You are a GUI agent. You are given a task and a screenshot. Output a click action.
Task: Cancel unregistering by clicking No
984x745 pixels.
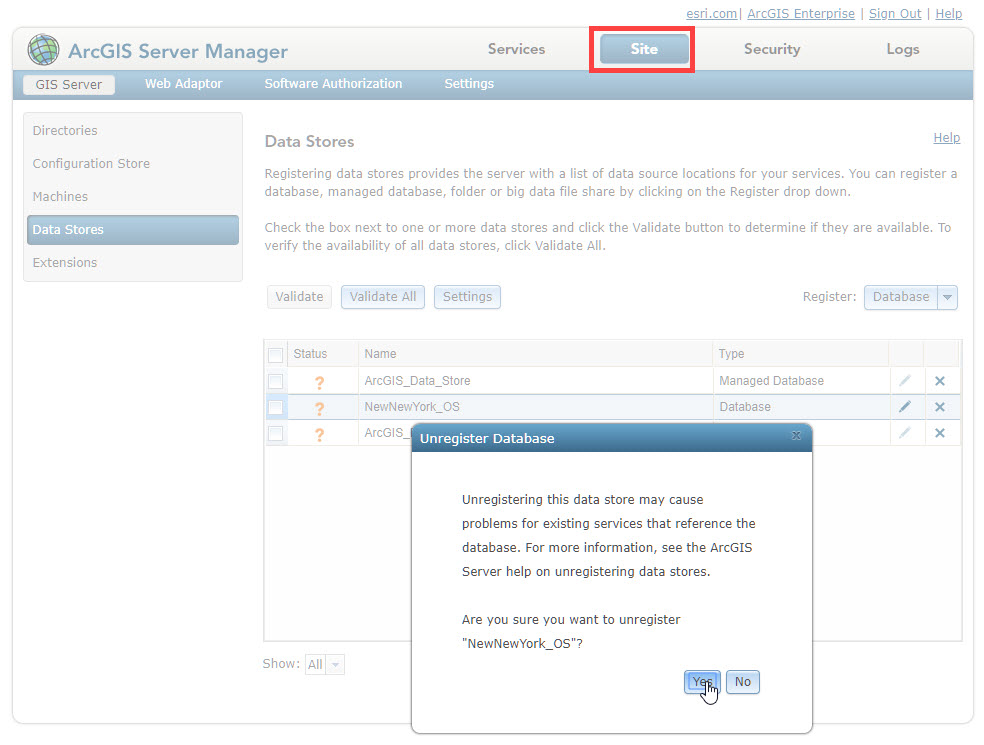point(742,682)
